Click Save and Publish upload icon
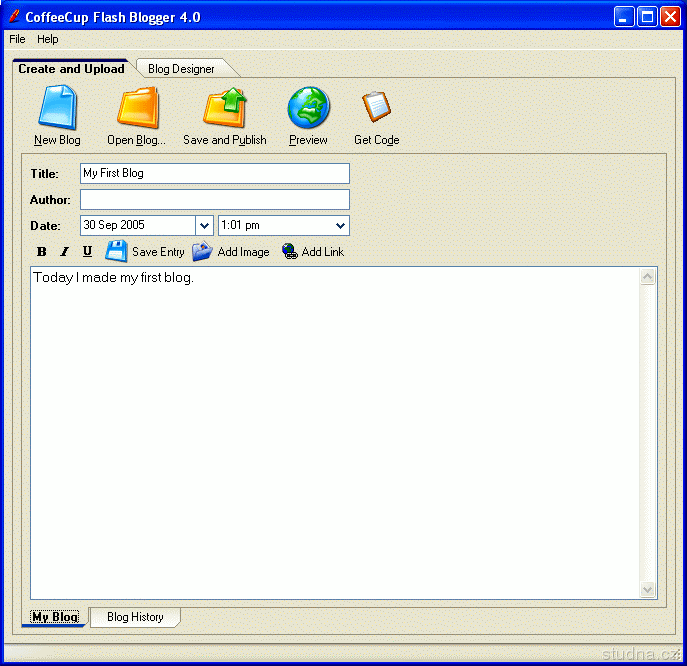Screen dimensions: 687x666 pos(225,107)
